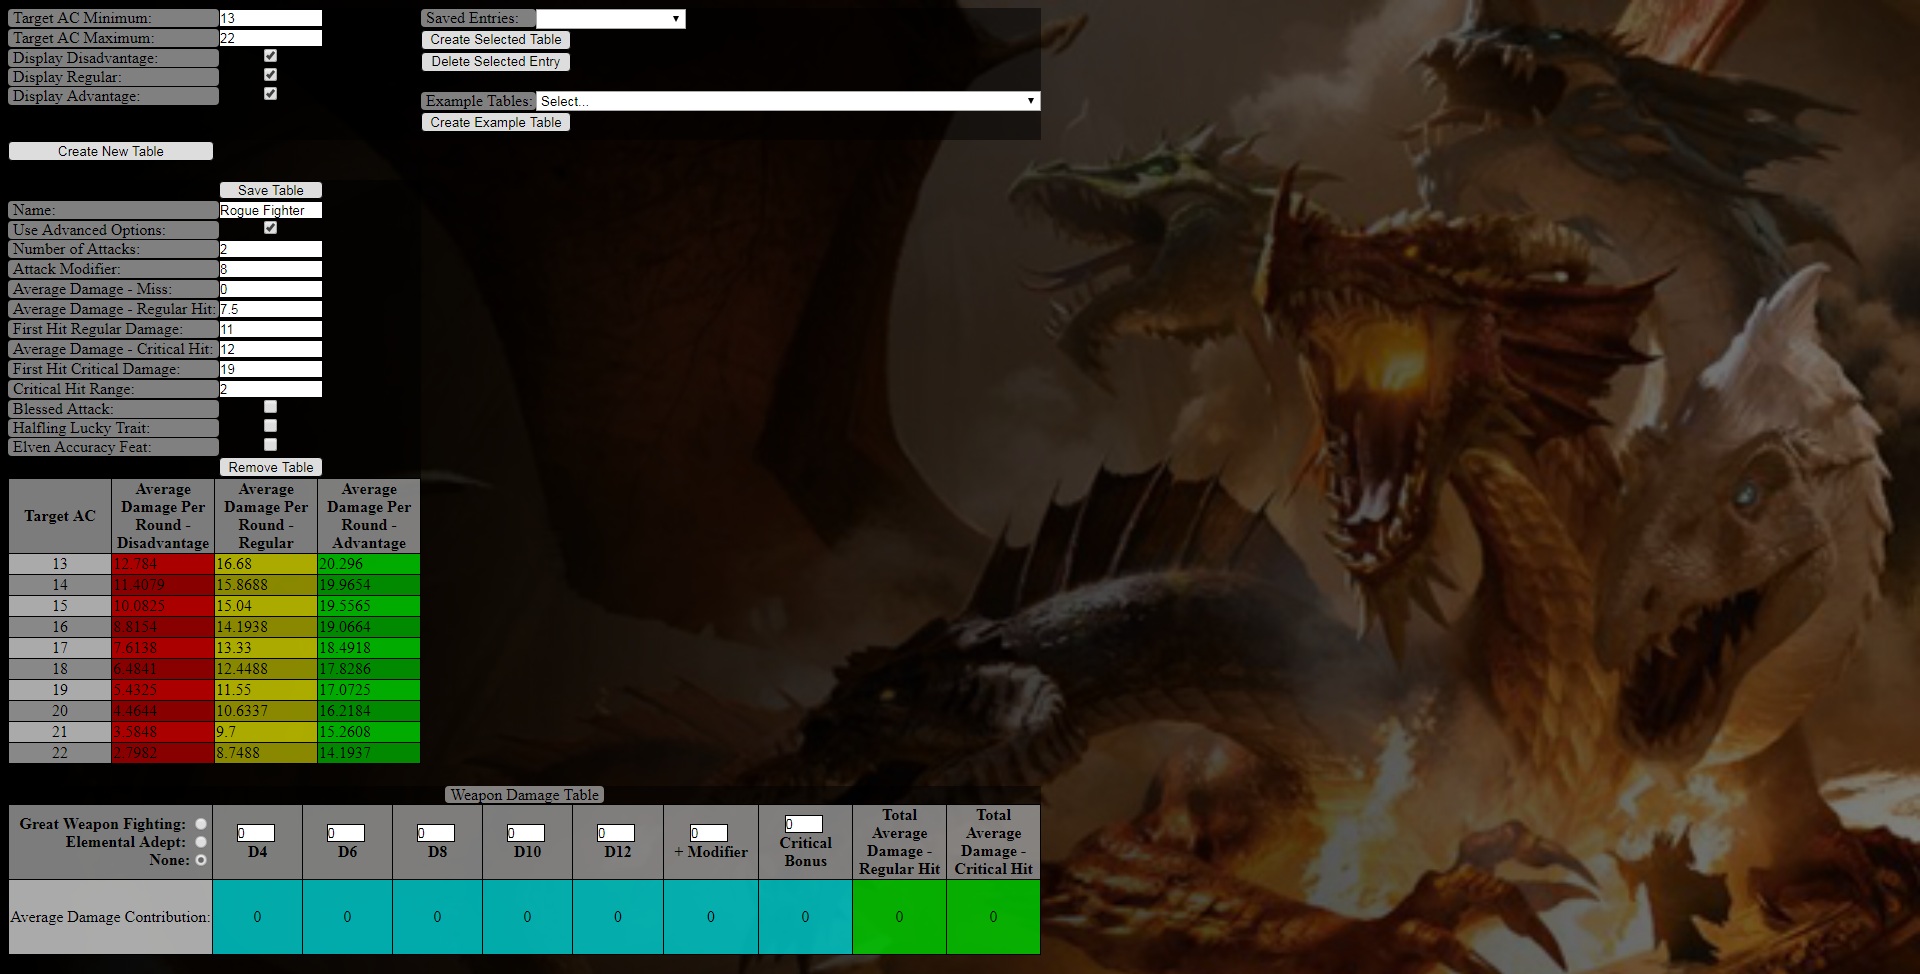Toggle the Display Regular checkbox
Image resolution: width=1920 pixels, height=974 pixels.
(270, 75)
